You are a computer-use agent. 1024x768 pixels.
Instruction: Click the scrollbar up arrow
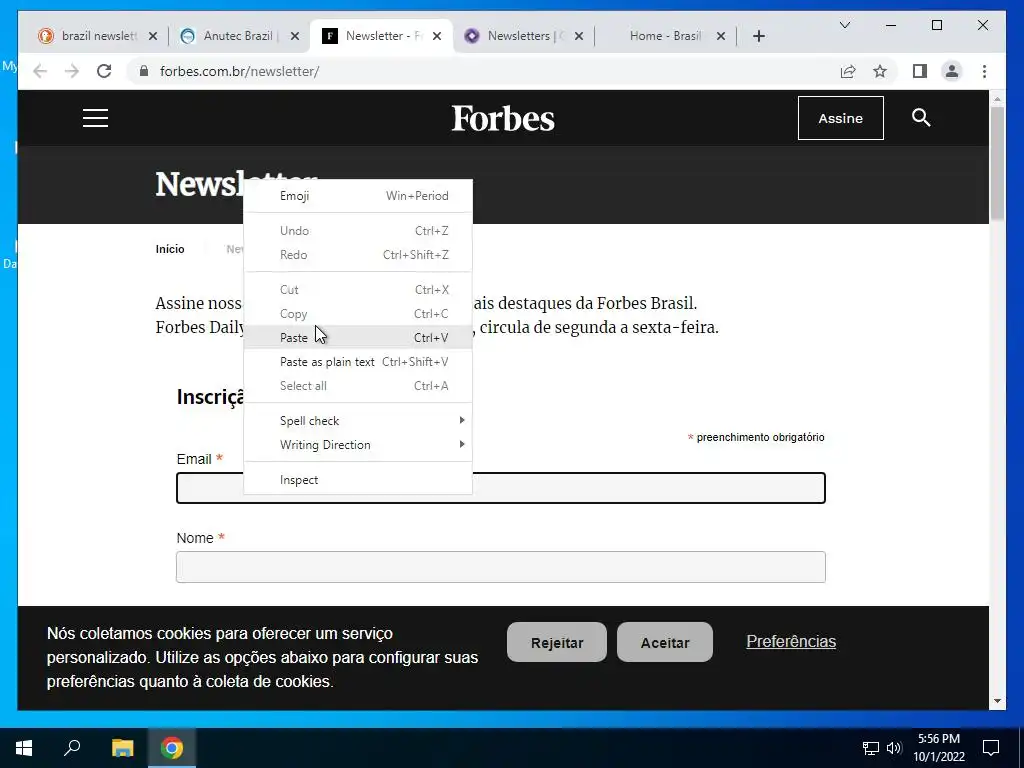point(997,99)
